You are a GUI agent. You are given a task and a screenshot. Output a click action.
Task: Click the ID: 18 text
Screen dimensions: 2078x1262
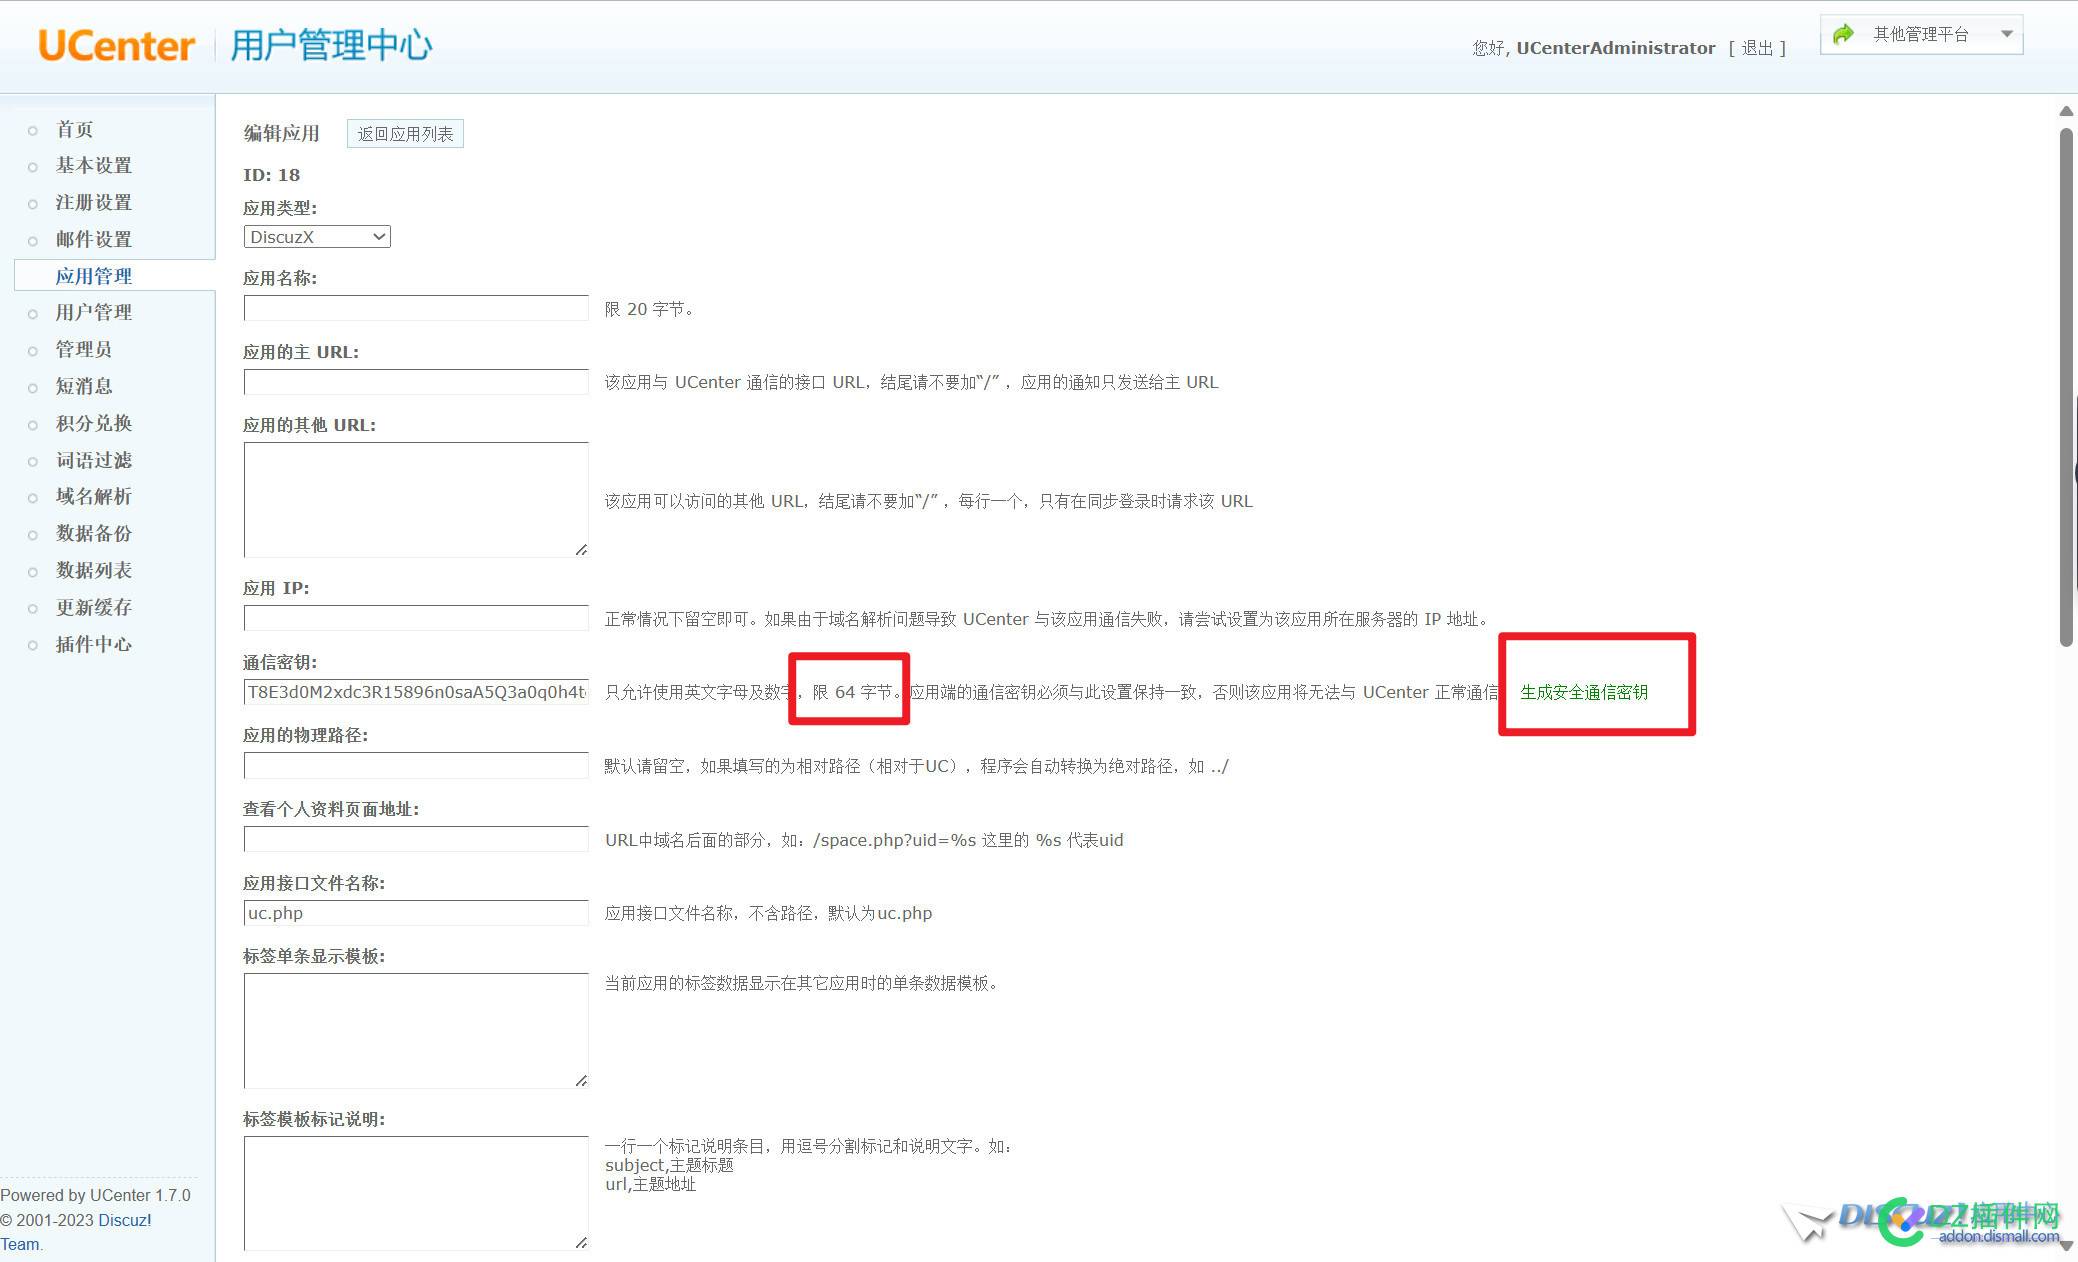point(272,175)
